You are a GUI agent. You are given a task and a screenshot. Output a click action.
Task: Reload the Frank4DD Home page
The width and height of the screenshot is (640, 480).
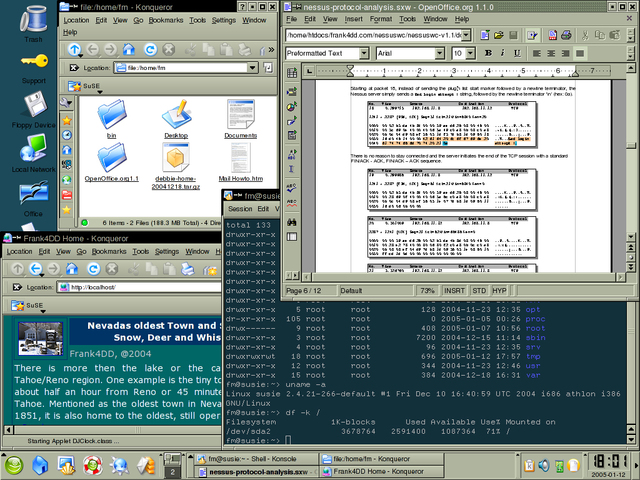click(93, 269)
